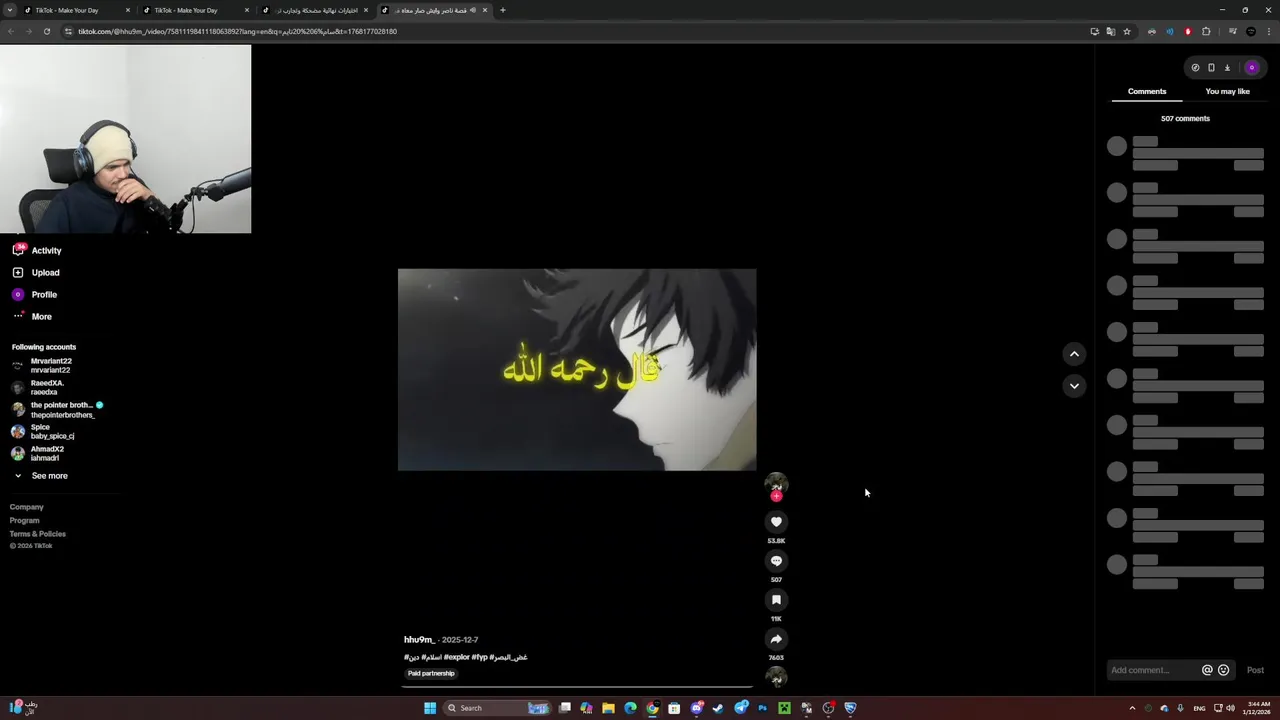The image size is (1280, 720).
Task: Open comments via the speech bubble icon
Action: pos(776,561)
